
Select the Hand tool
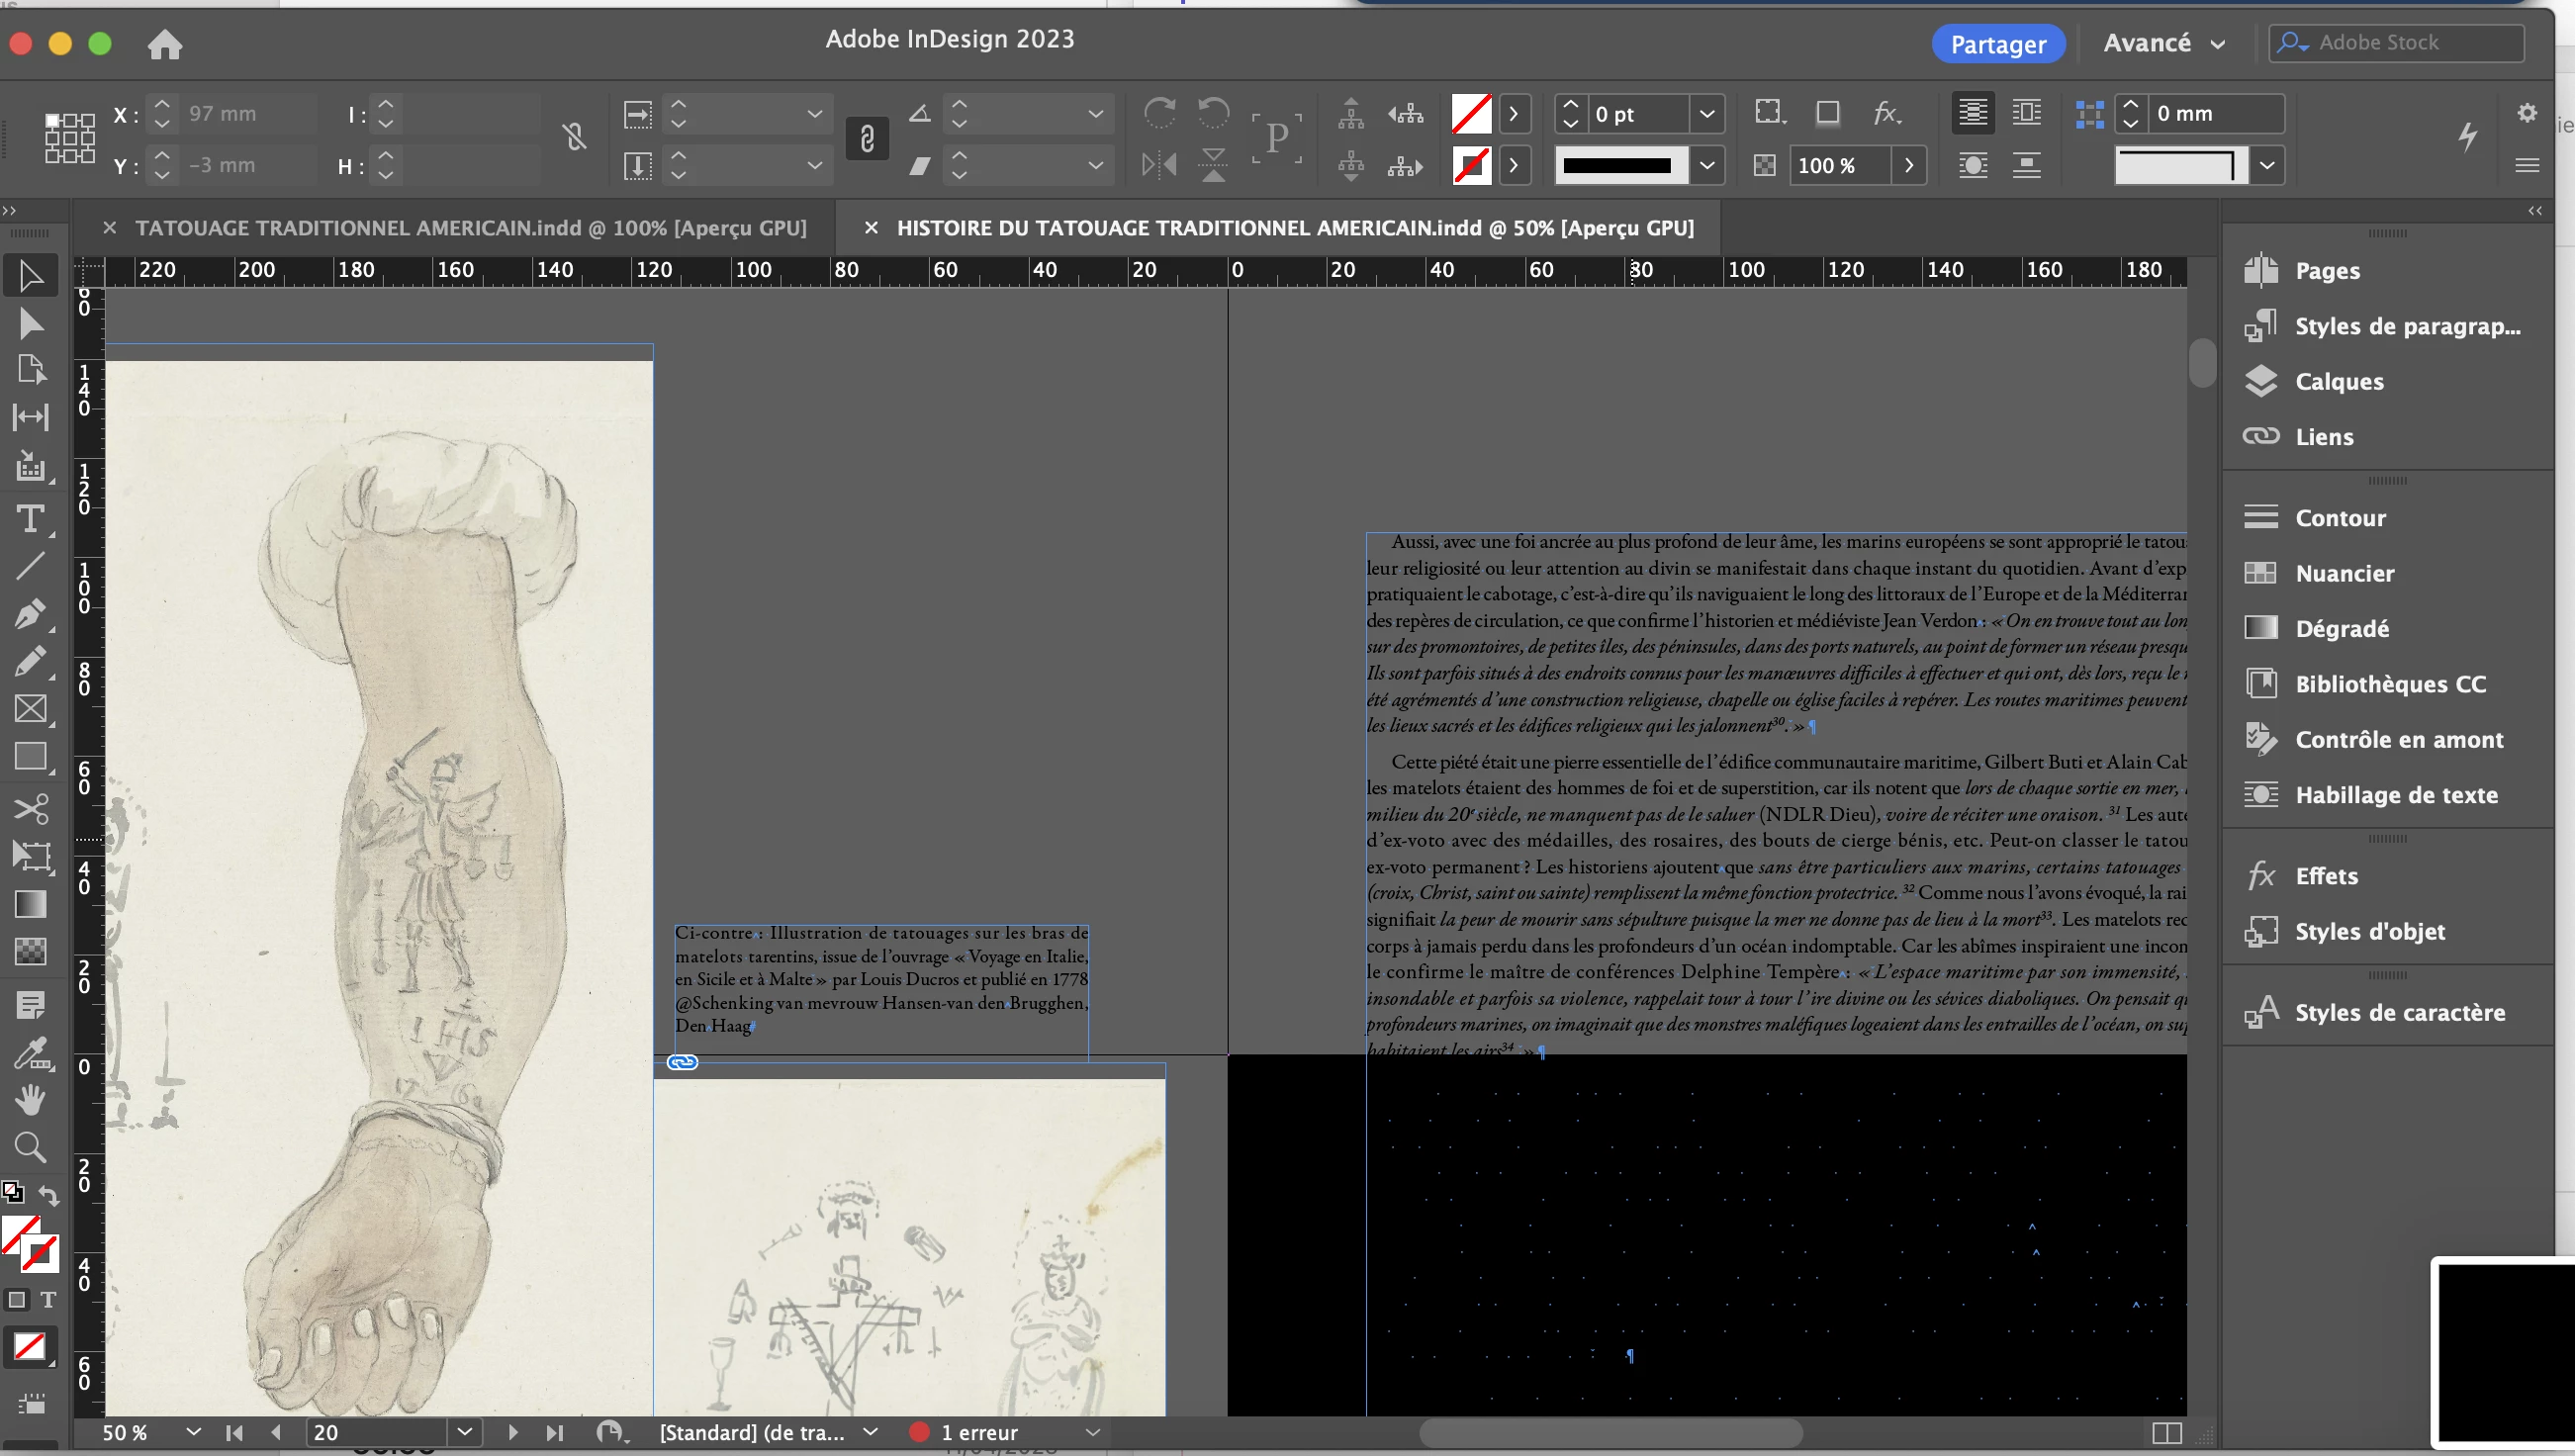[x=30, y=1100]
